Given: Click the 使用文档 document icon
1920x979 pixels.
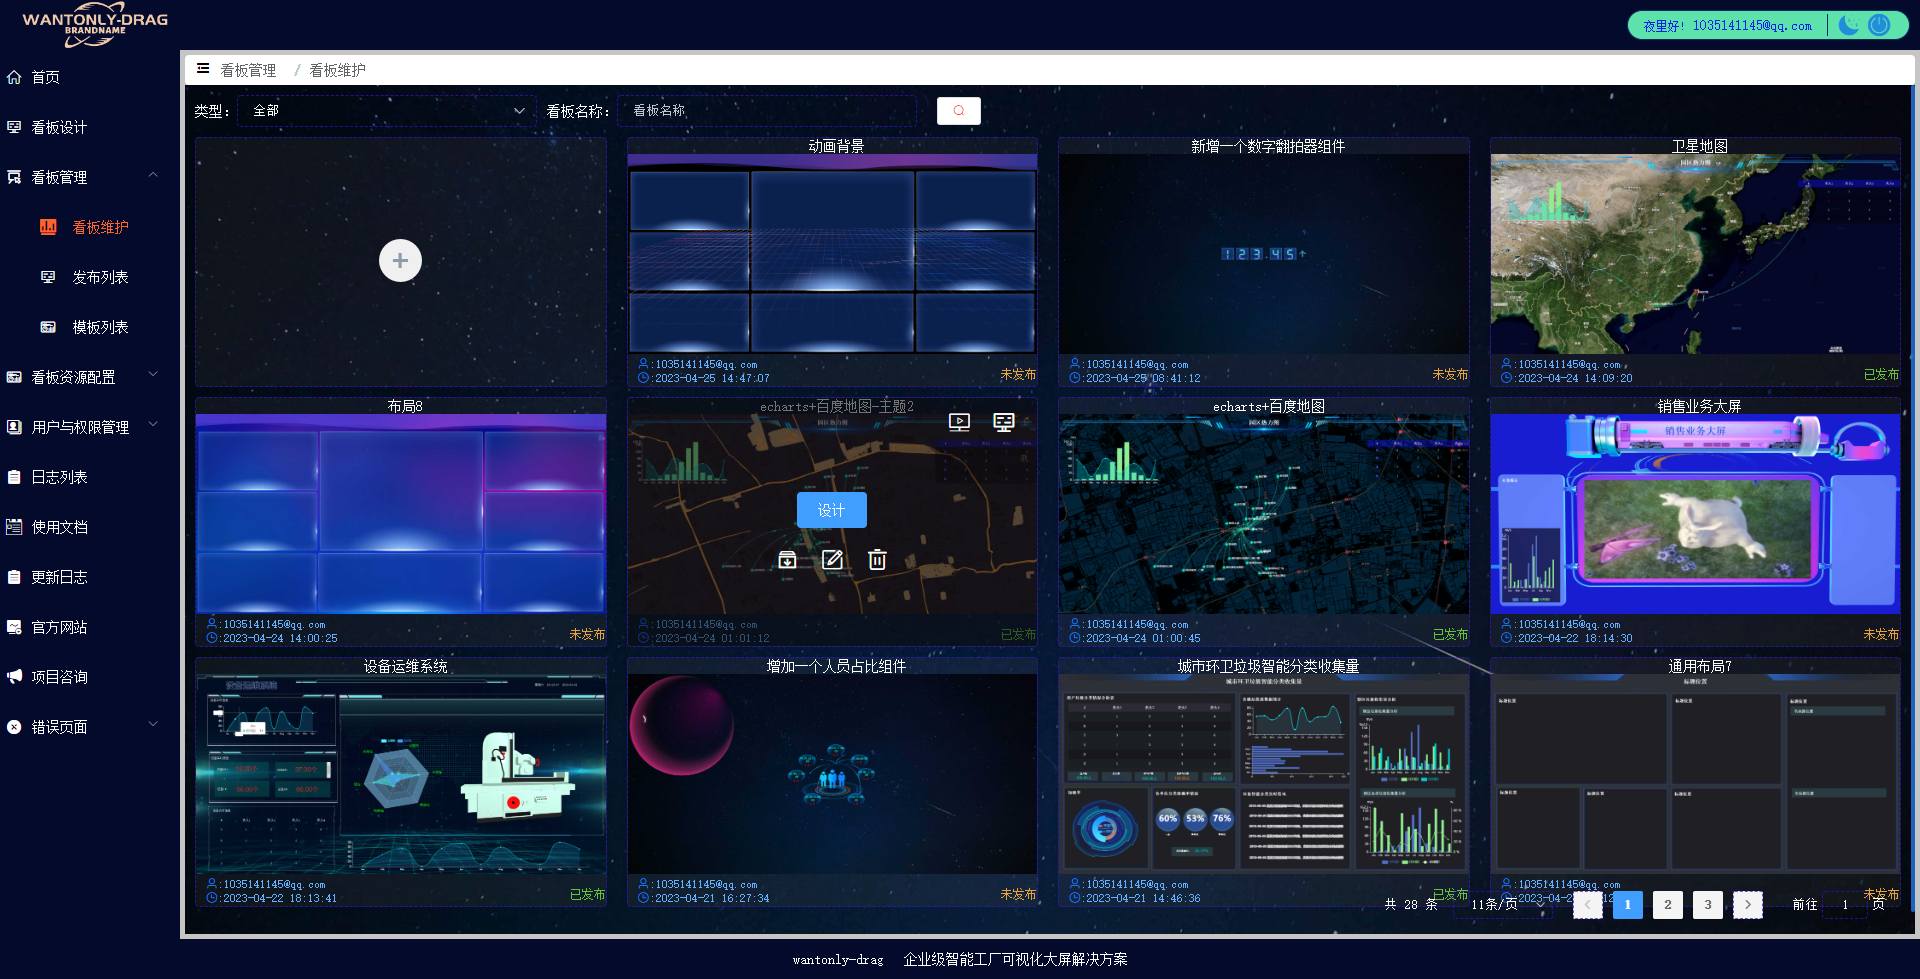Looking at the screenshot, I should click(14, 527).
